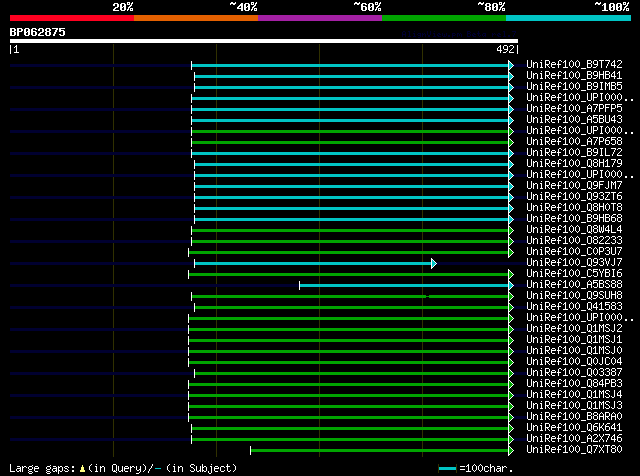640x476 pixels.
Task: Click the UniRef100_A7PFP5 hit label
Action: coord(574,108)
